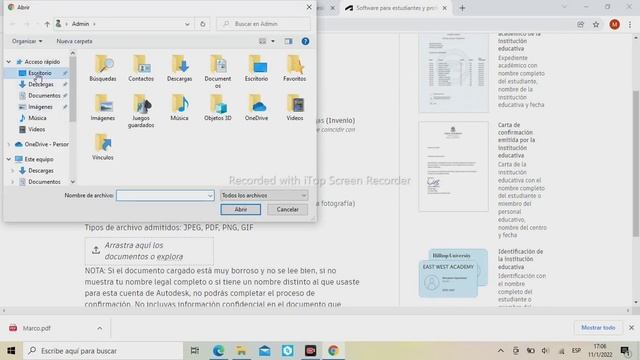Expand the address bar path history dropdown
Screen dimensions: 640x360
[x=187, y=24]
